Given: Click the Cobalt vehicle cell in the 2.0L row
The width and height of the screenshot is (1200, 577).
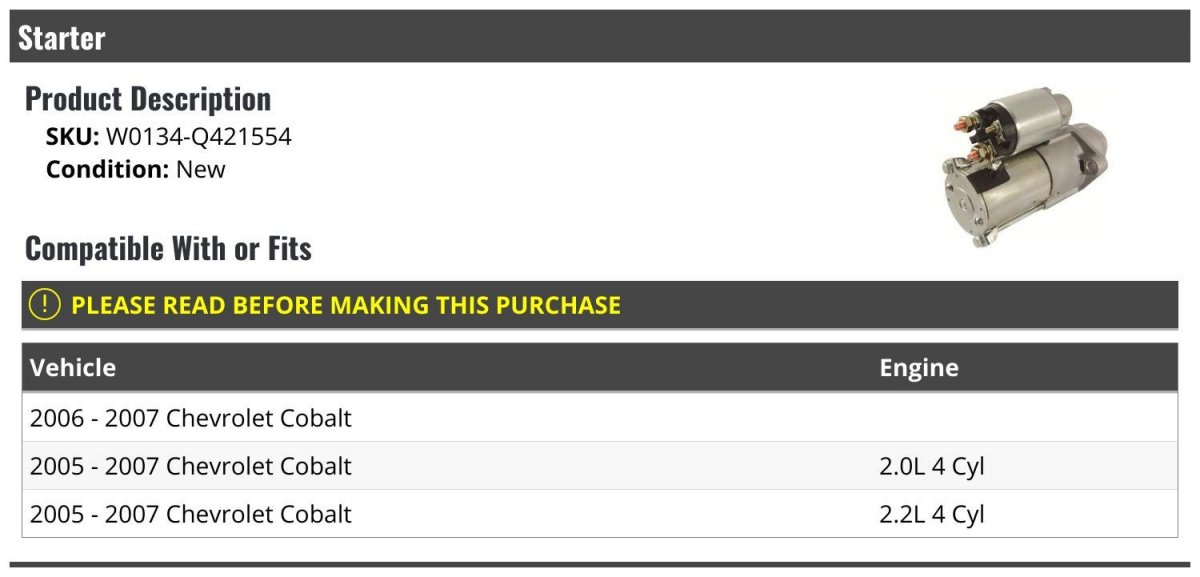Looking at the screenshot, I should (191, 466).
